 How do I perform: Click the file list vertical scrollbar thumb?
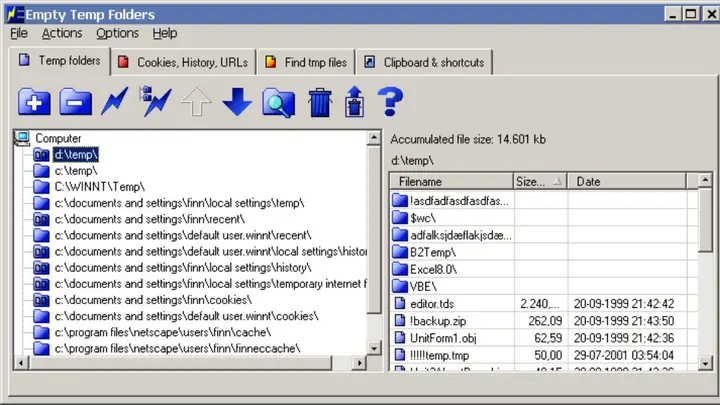[x=705, y=219]
